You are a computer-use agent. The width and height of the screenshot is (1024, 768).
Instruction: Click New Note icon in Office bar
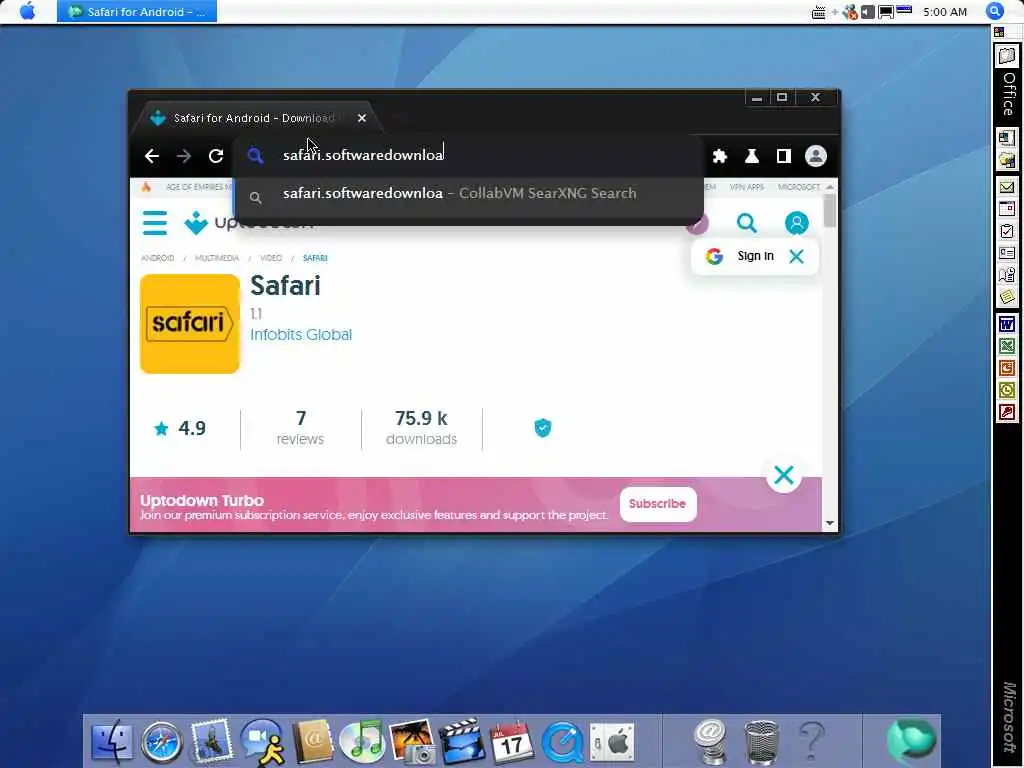pyautogui.click(x=1006, y=297)
